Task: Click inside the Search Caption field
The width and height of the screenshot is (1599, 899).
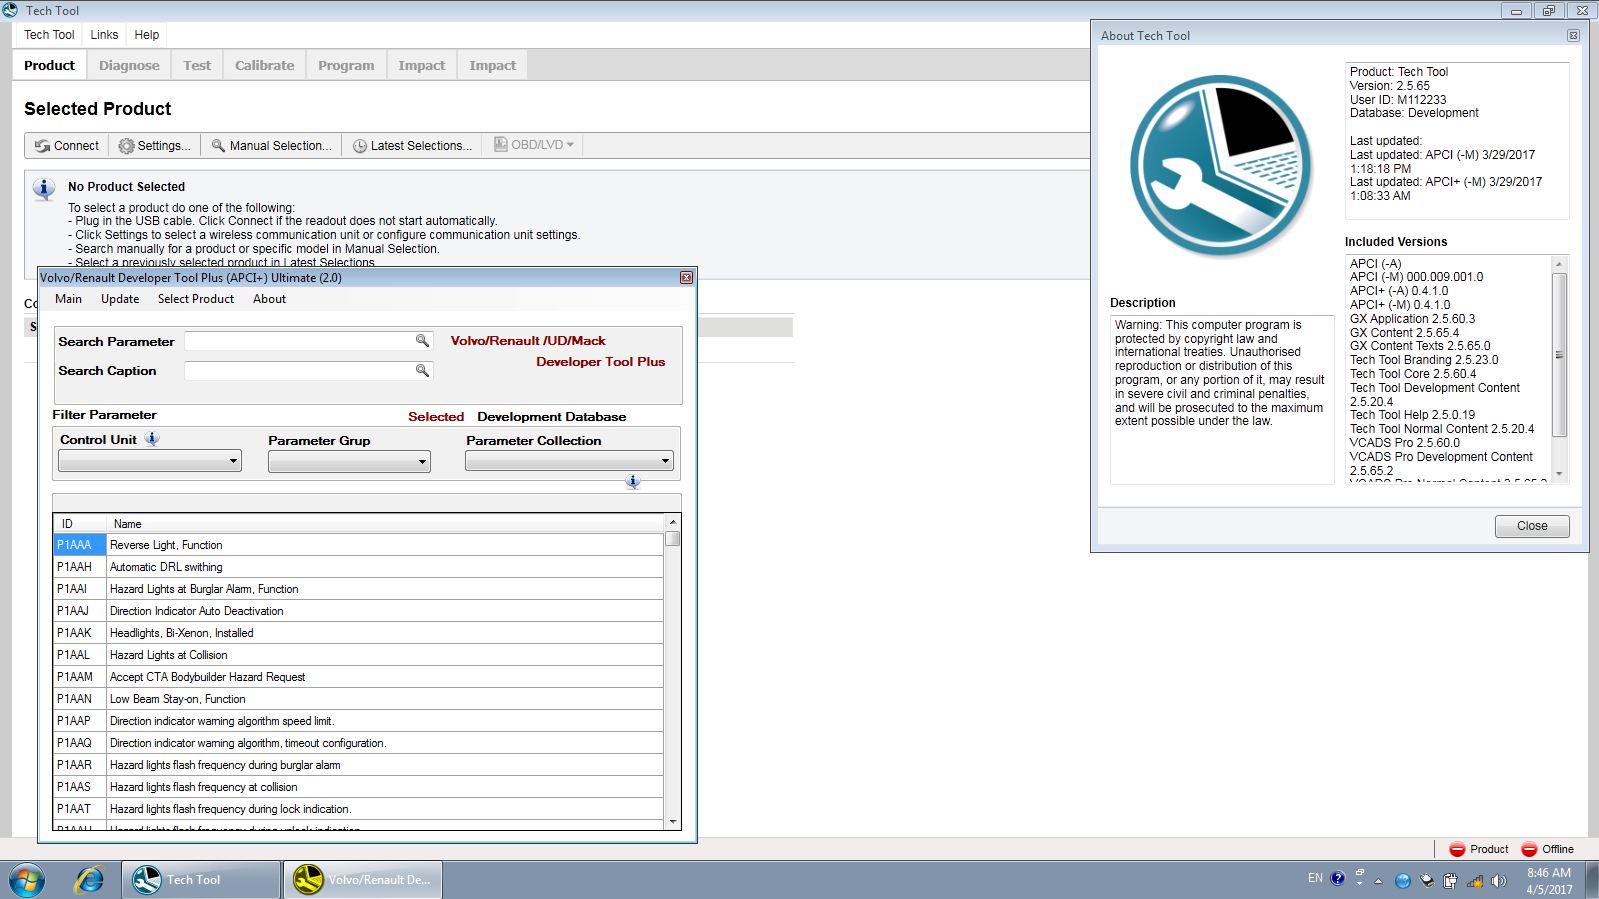Action: click(x=300, y=370)
